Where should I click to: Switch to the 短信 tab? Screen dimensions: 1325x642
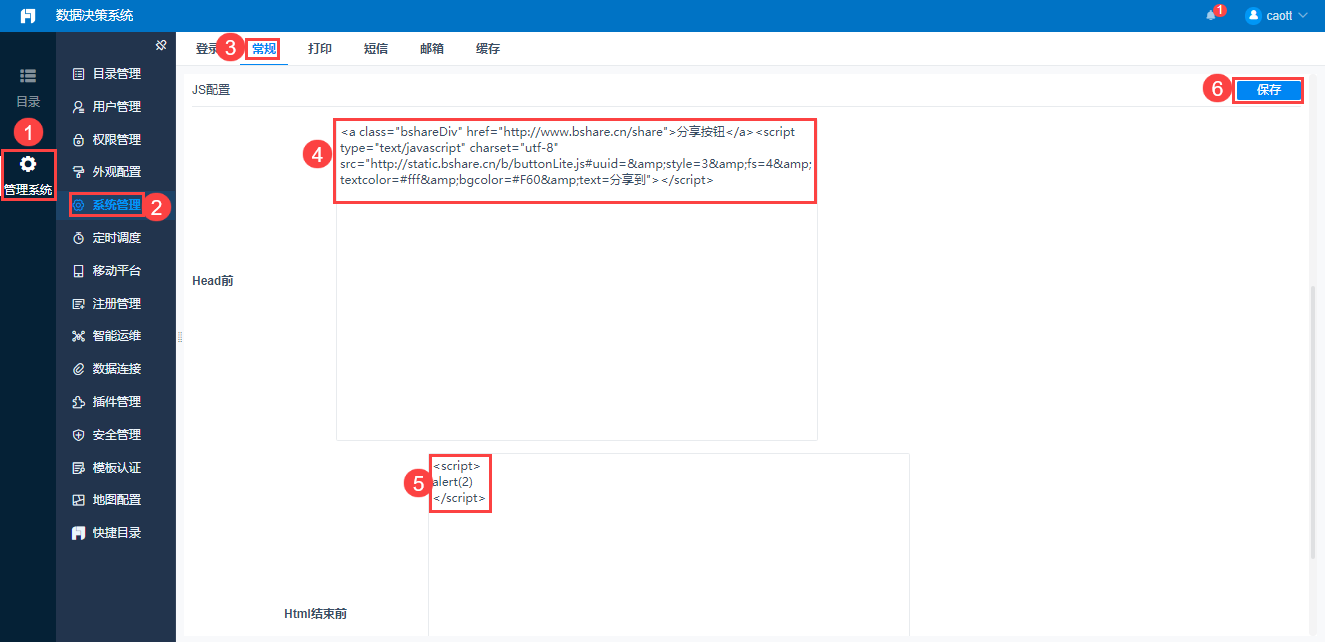(376, 48)
